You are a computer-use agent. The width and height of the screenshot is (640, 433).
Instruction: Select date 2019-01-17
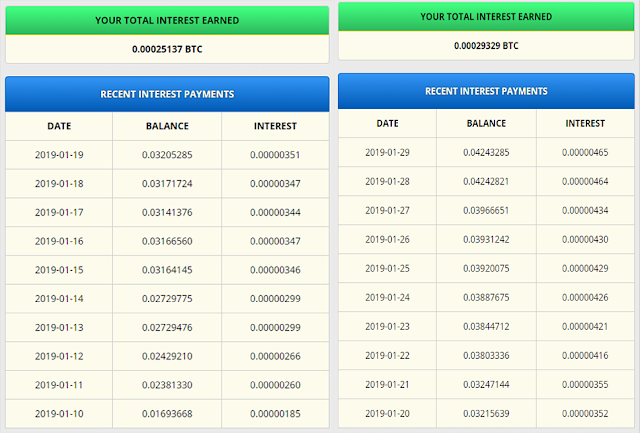(59, 213)
